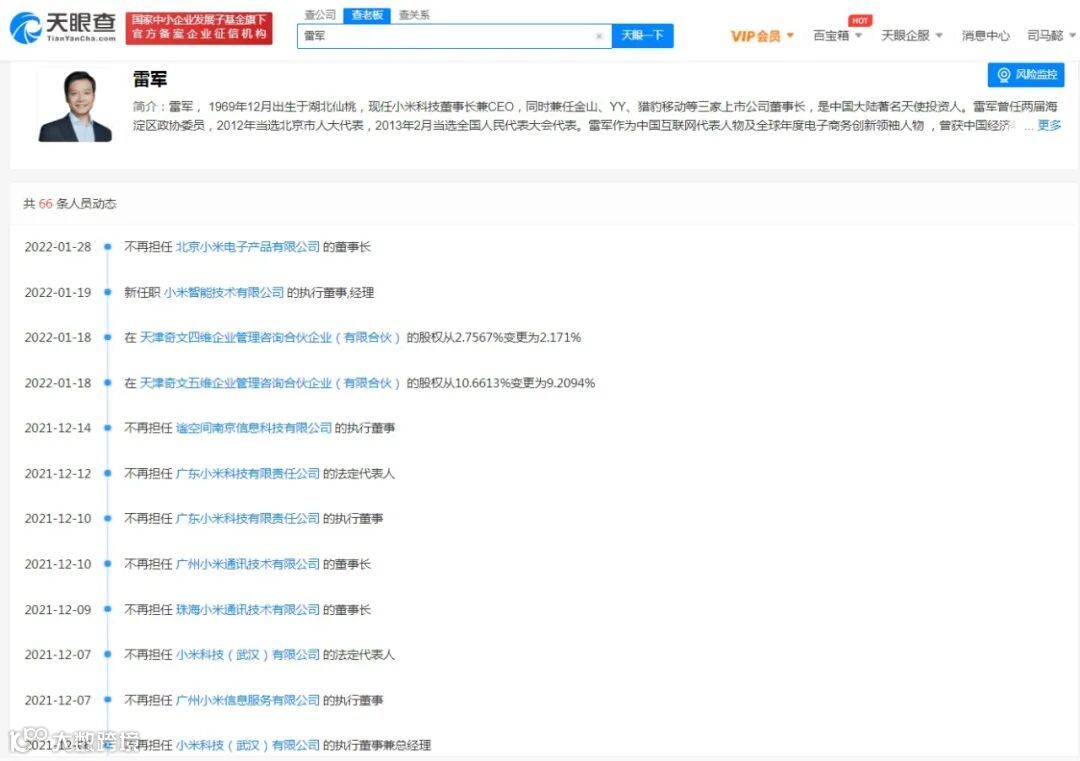Click the 风险监控 button
The width and height of the screenshot is (1080, 761).
1026,74
